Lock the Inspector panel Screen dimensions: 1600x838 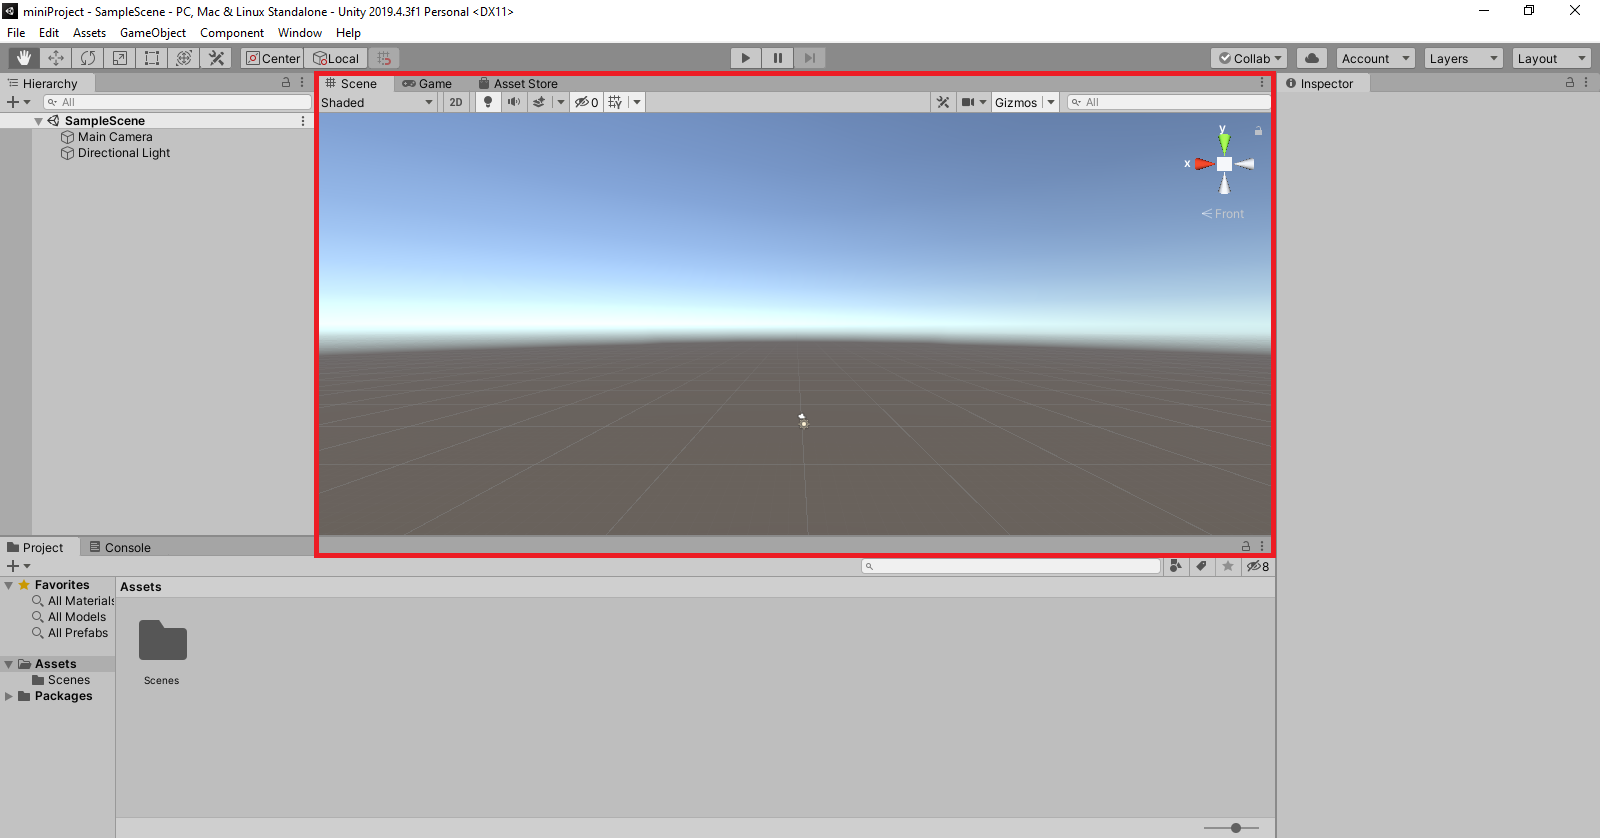tap(1570, 83)
